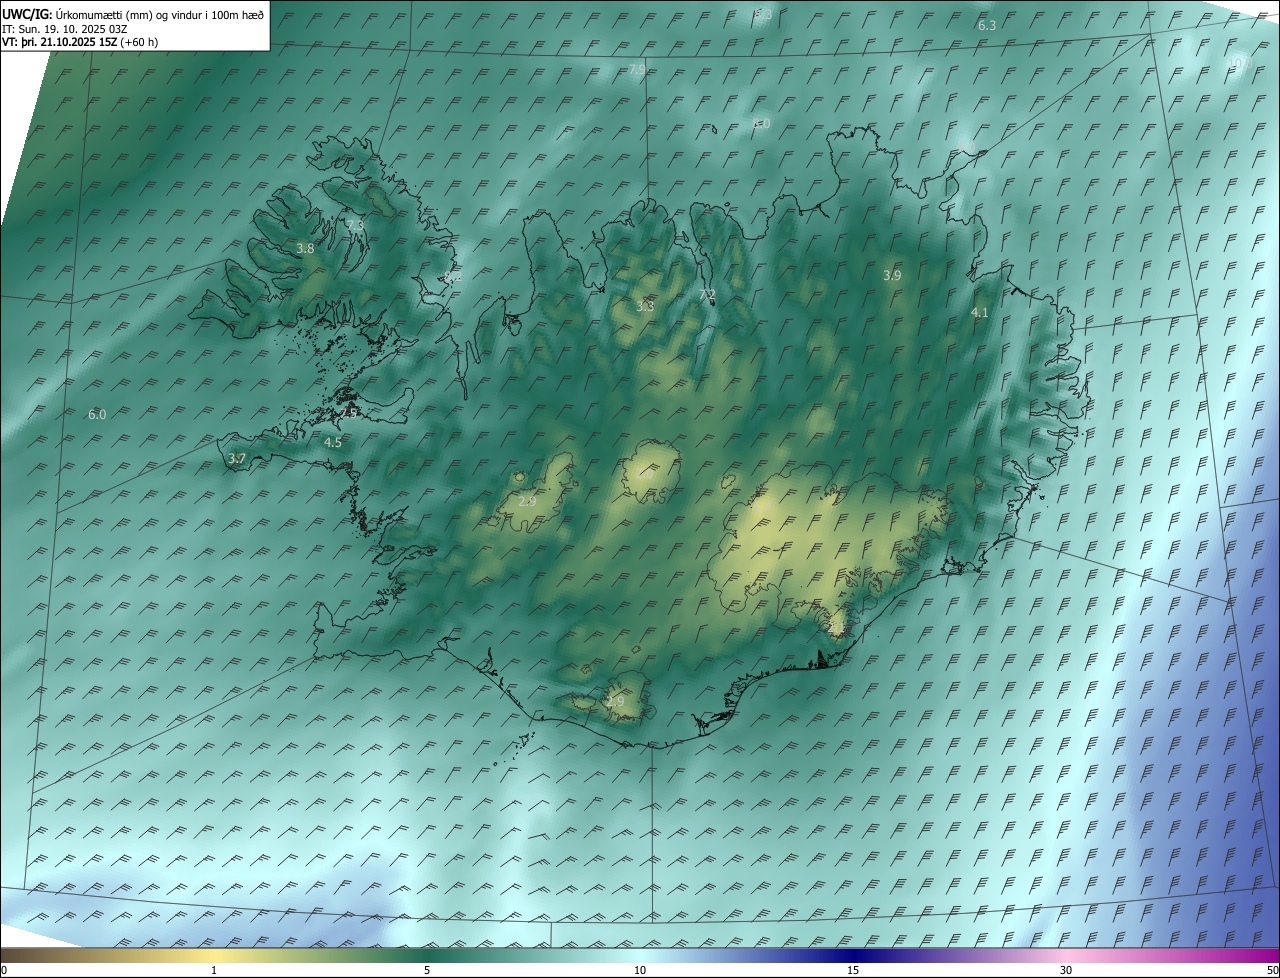Click the 1 tick on the color scale
Screen dimensions: 1280x978
[x=214, y=970]
